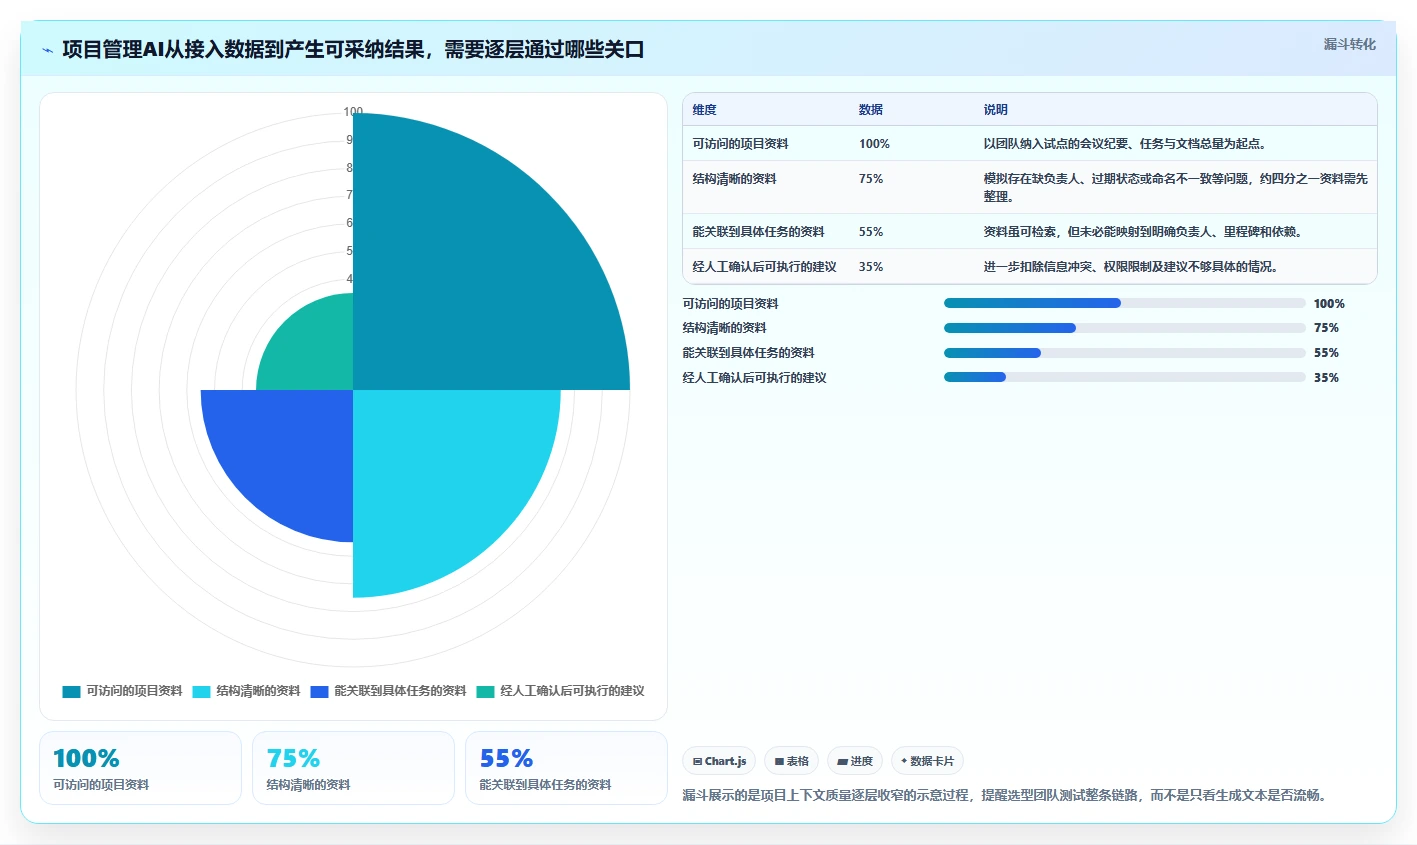
Task: Click the axis tick label 100 on chart
Action: point(353,112)
